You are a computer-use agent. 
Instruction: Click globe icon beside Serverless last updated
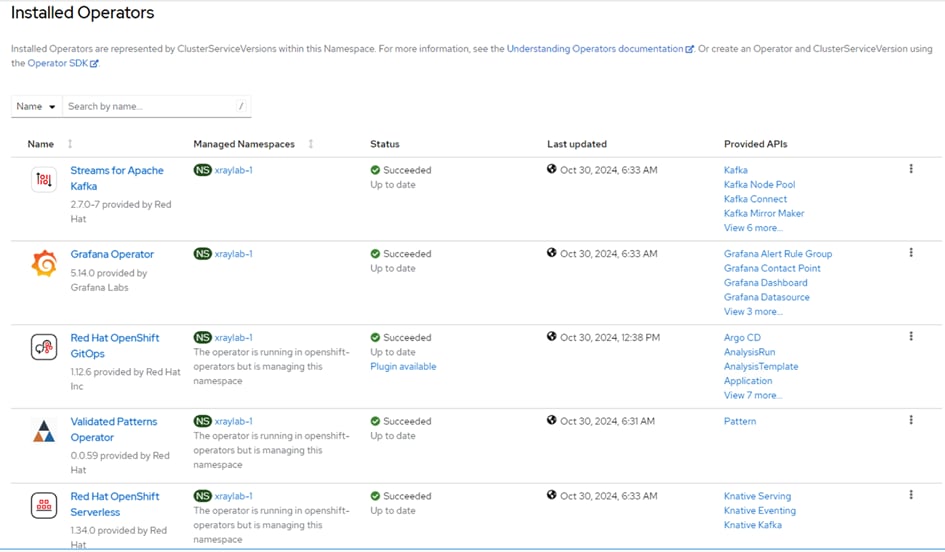pyautogui.click(x=551, y=495)
